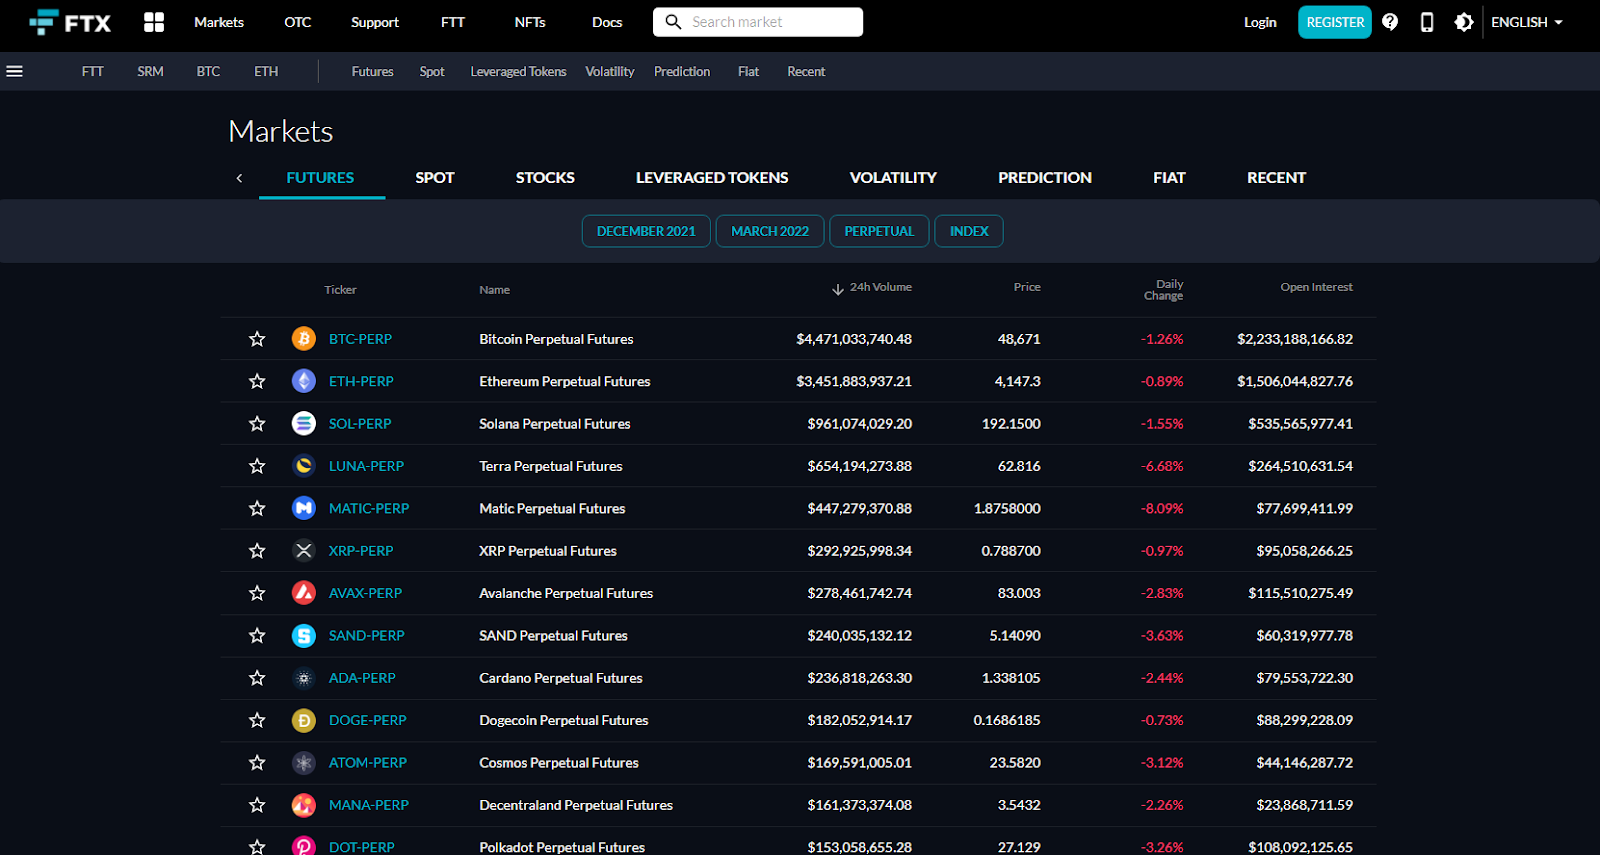Filter by INDEX futures

coord(969,231)
